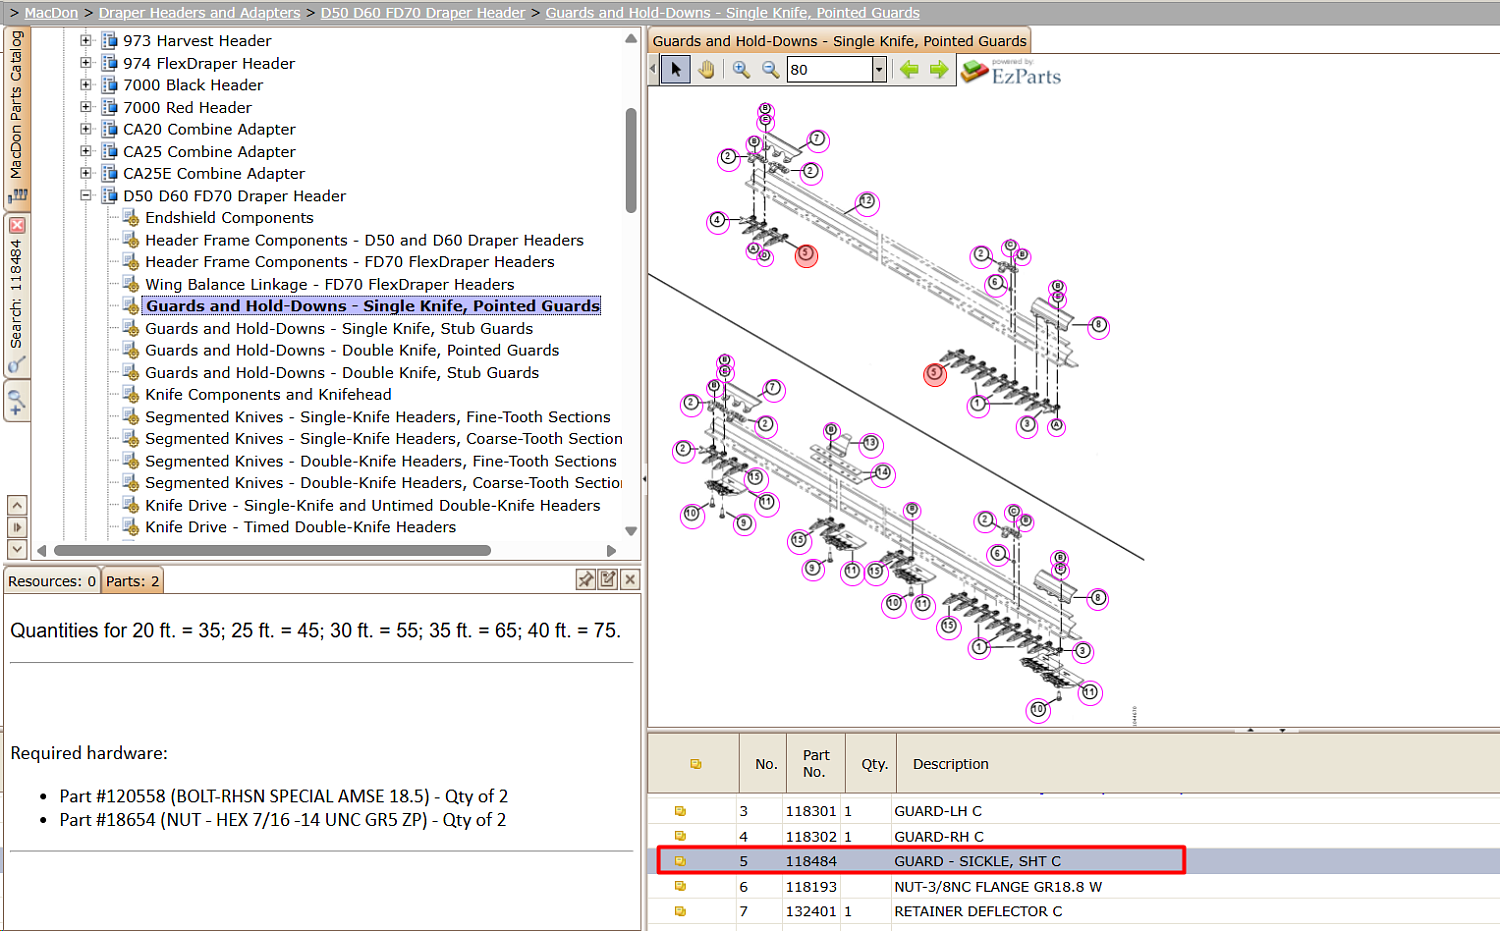The image size is (1500, 931).
Task: Click the Knife Components and Knifehead page icon
Action: click(131, 394)
